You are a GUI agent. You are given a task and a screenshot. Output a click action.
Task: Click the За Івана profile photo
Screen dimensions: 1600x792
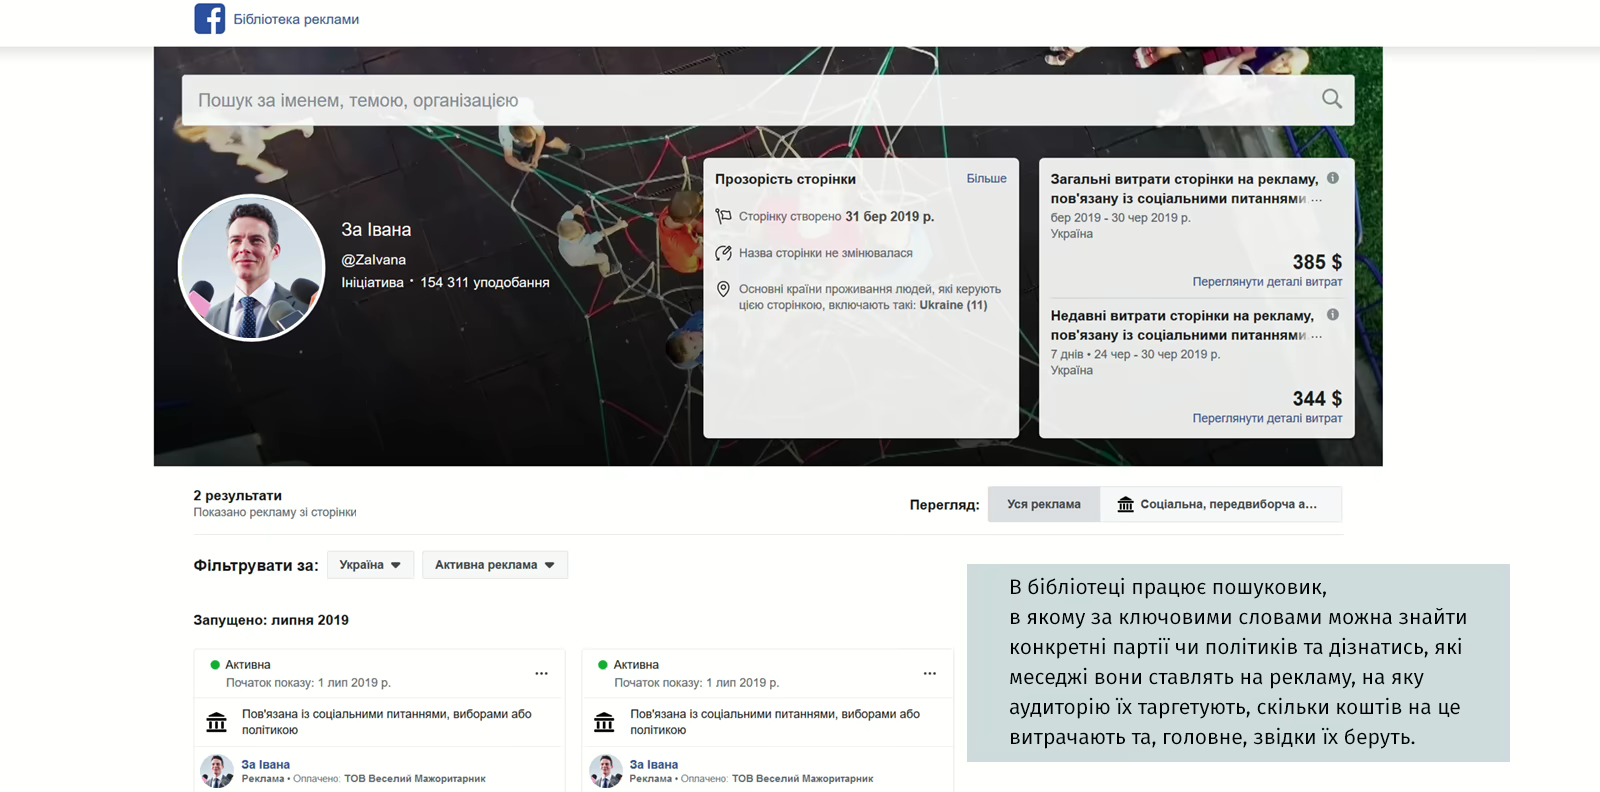pos(252,268)
